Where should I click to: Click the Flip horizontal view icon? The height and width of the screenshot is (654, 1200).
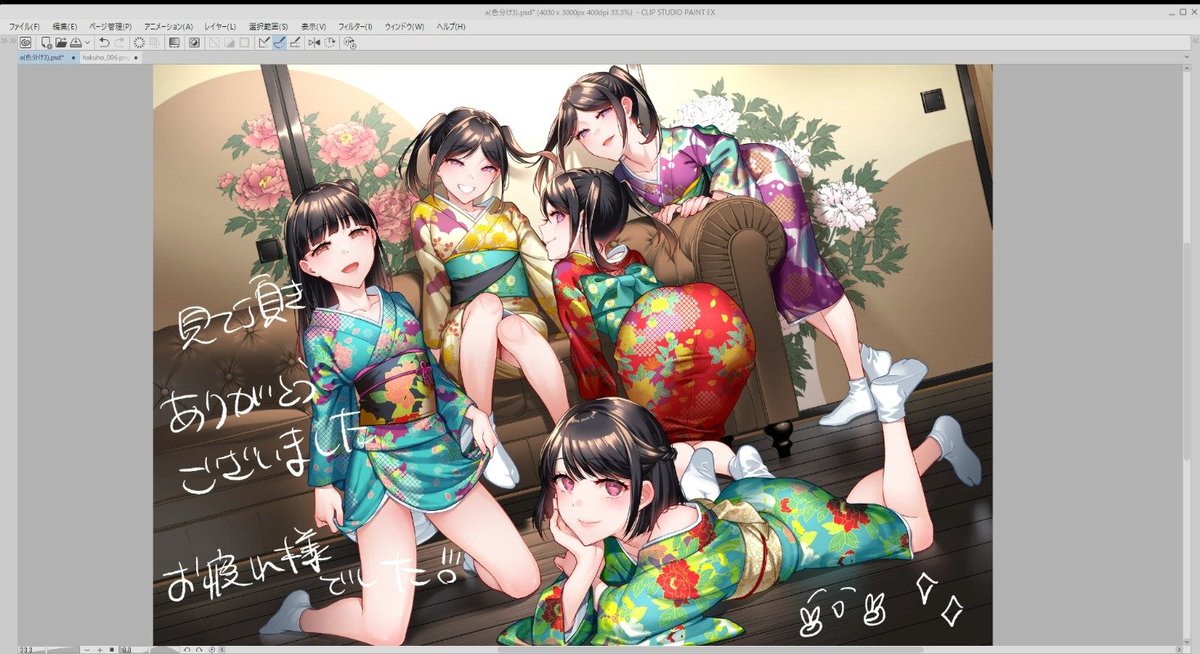[314, 43]
